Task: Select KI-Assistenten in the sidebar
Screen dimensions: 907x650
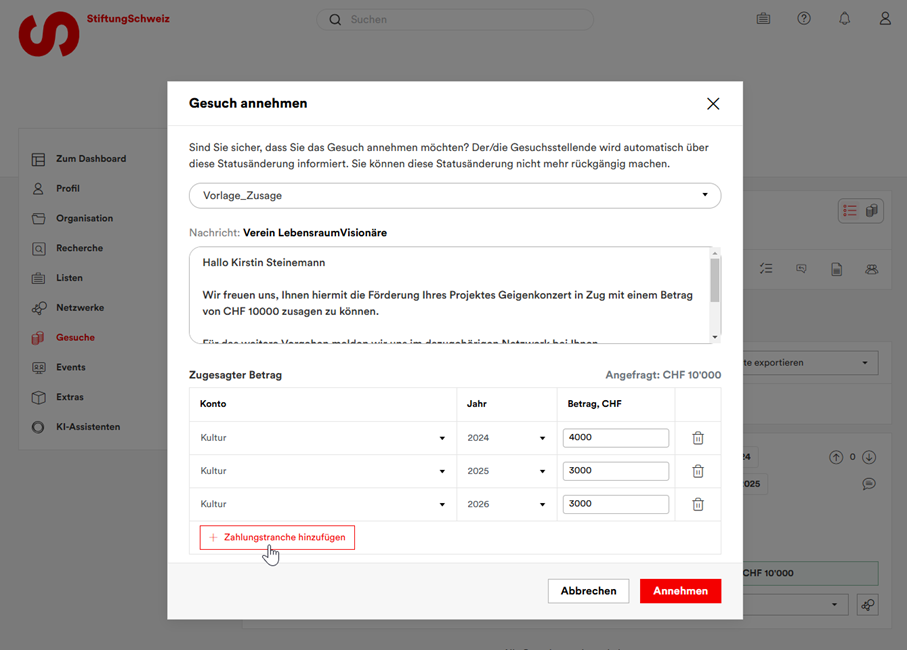Action: coord(87,427)
